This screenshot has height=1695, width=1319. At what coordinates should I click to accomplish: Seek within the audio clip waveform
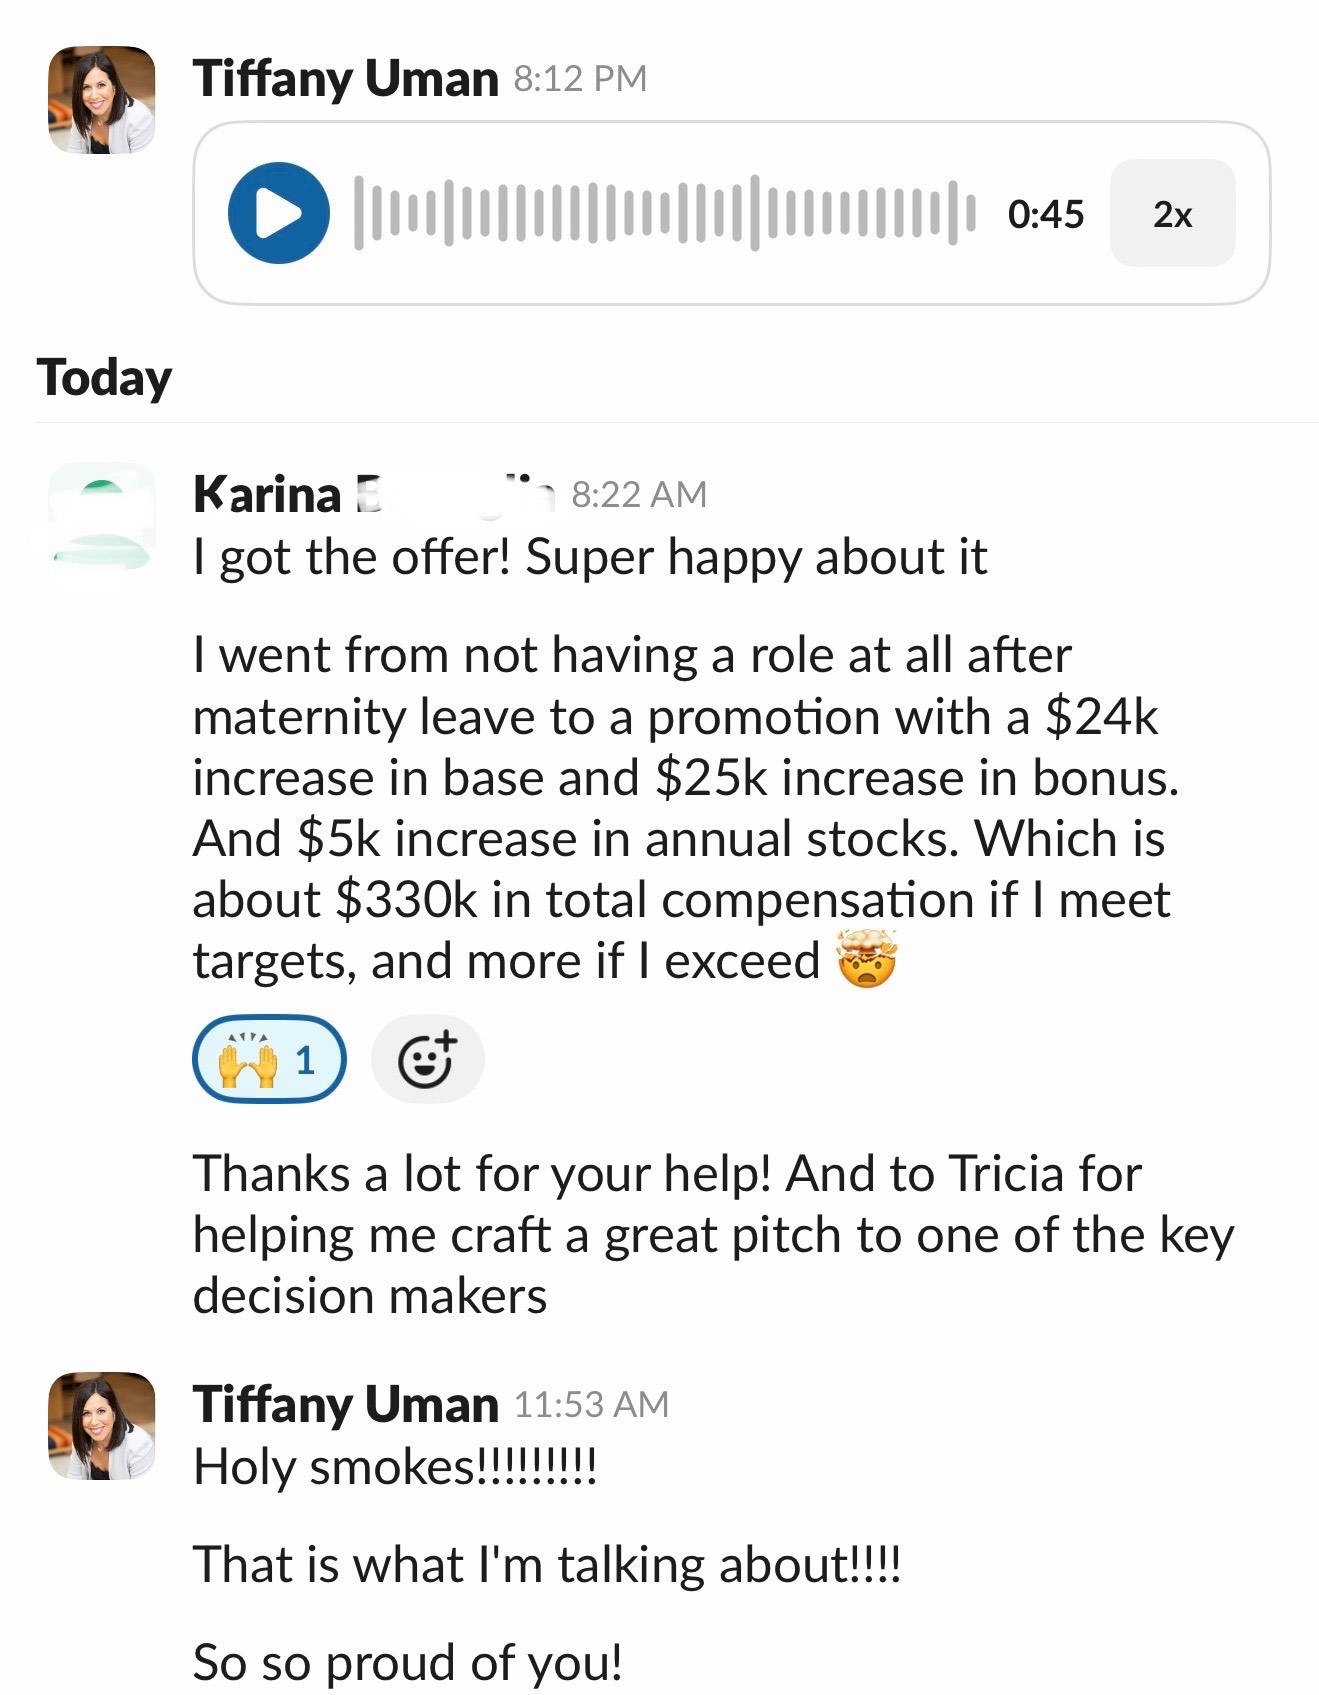point(664,213)
